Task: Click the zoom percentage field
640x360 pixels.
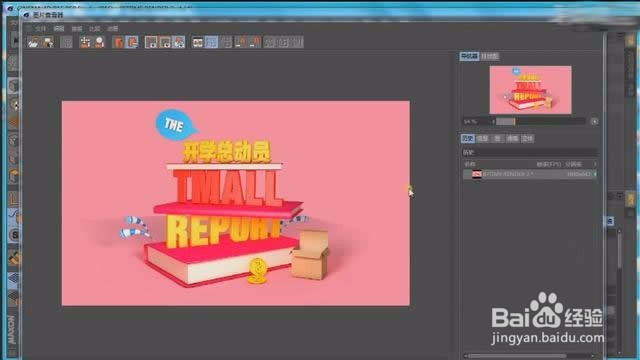Action: 476,122
